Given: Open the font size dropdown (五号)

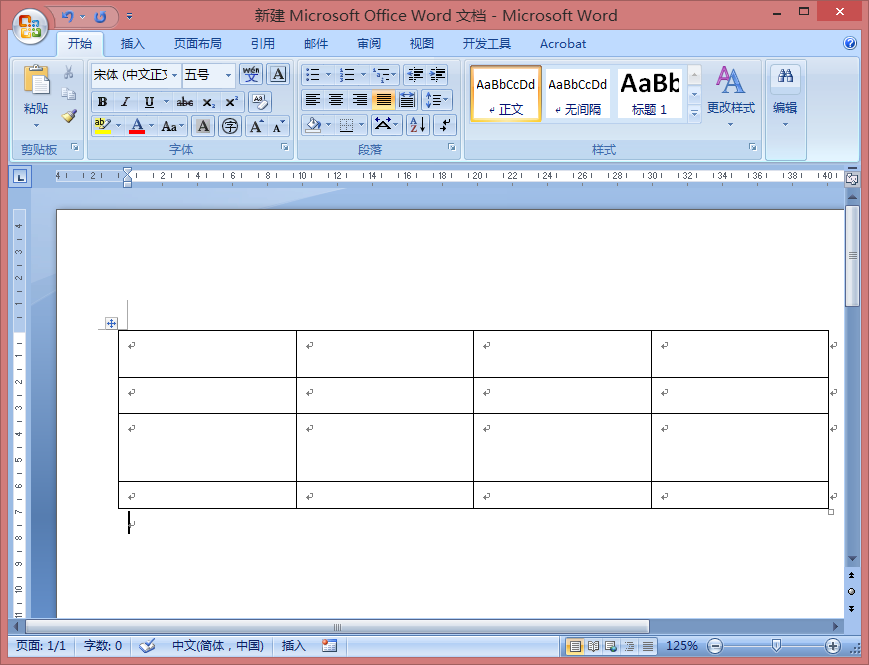Looking at the screenshot, I should [x=228, y=75].
